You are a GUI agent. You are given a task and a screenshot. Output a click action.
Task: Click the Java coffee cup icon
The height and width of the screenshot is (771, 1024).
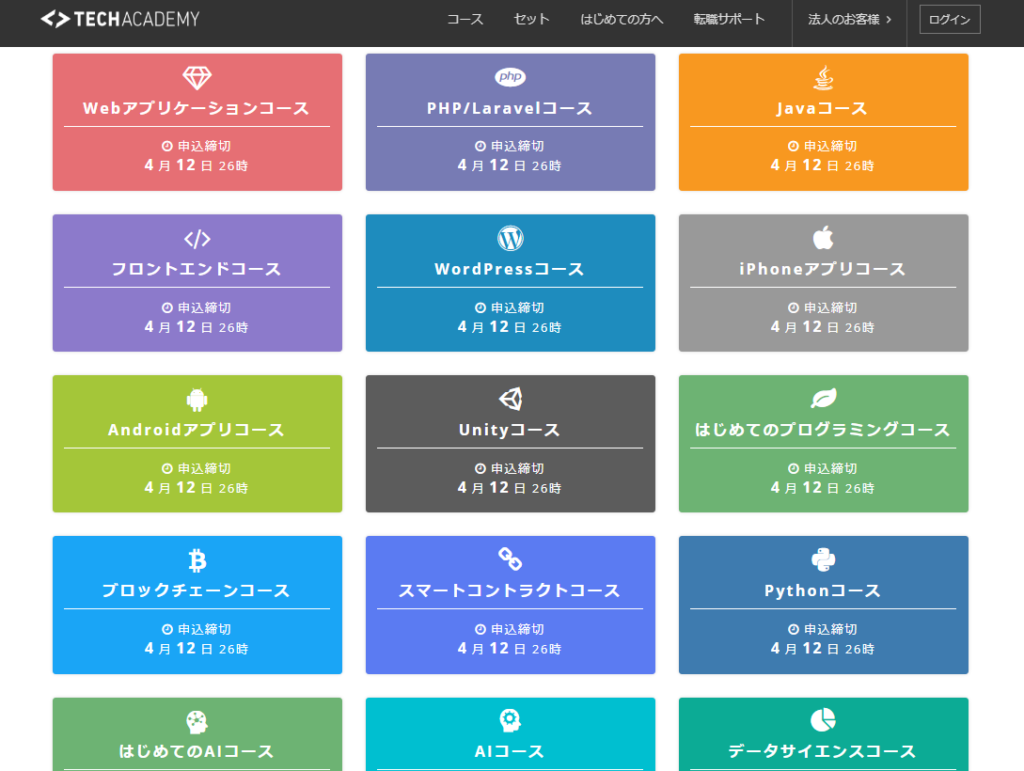click(823, 77)
